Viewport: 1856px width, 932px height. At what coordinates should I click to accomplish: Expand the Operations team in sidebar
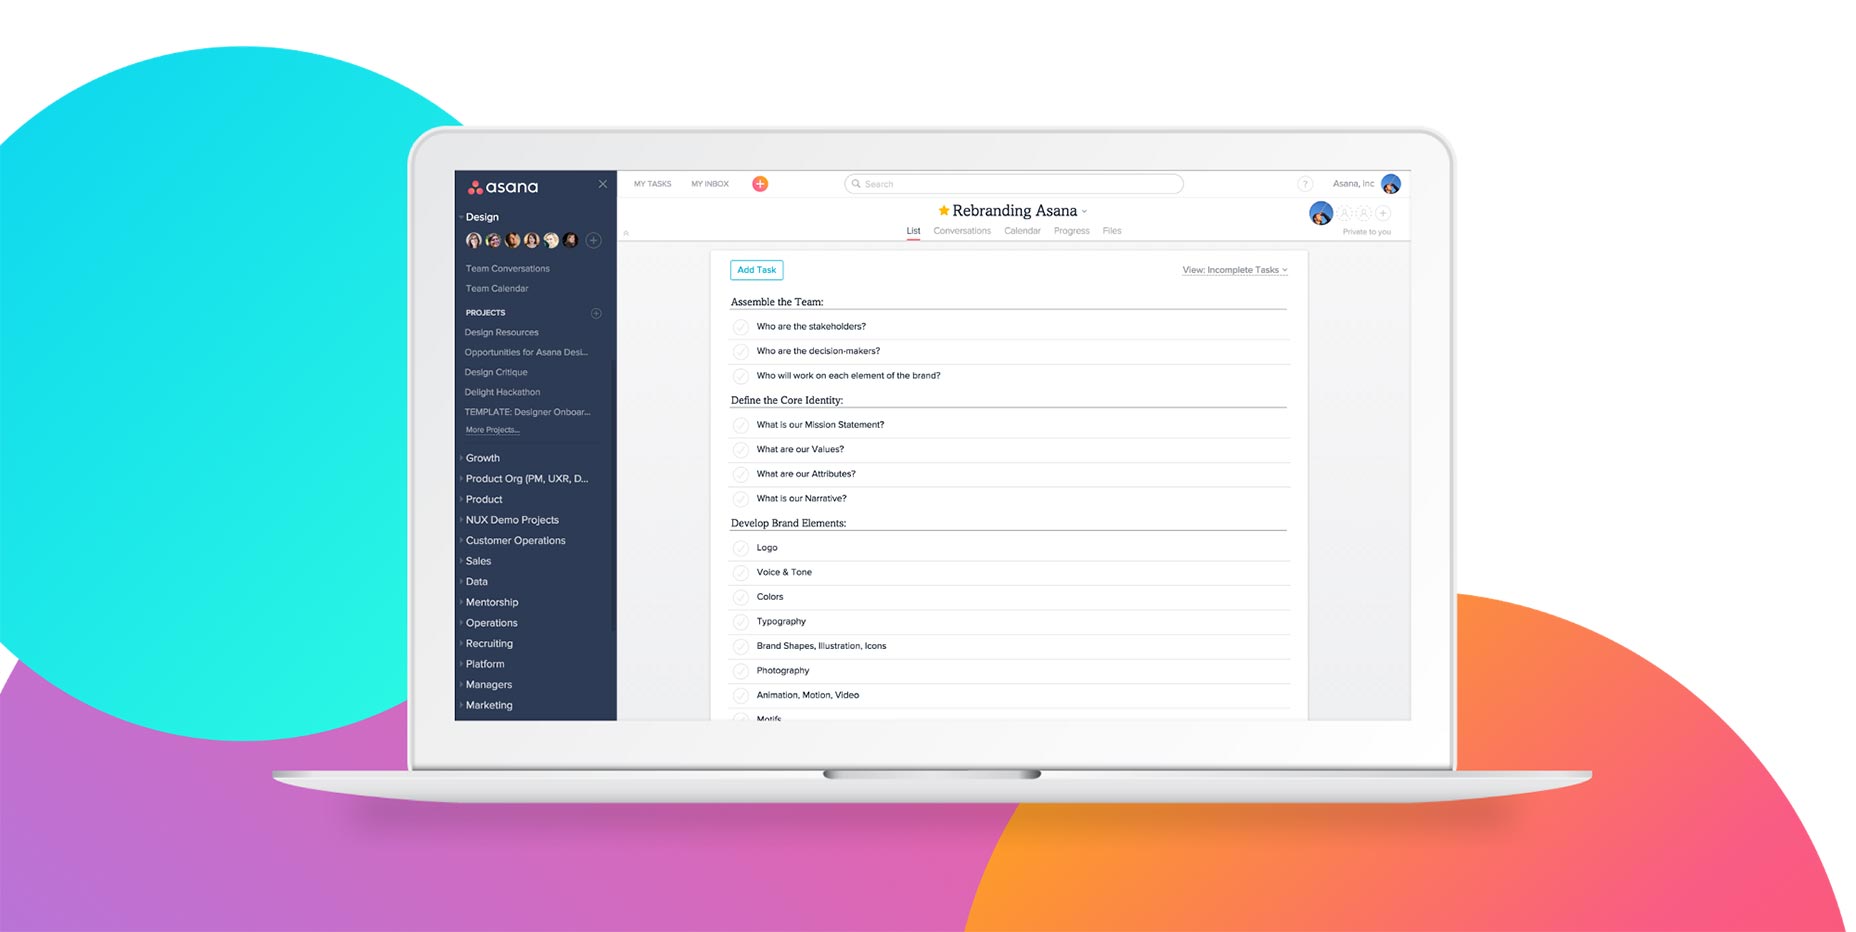click(x=461, y=623)
